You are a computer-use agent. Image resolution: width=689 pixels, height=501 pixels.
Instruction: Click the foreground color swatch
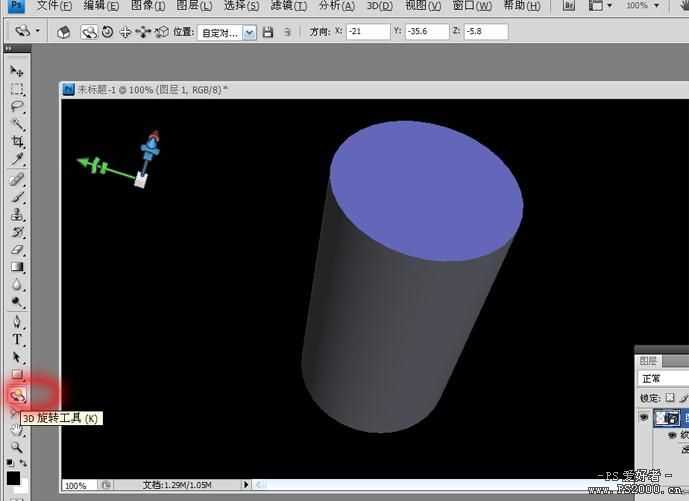(x=13, y=478)
